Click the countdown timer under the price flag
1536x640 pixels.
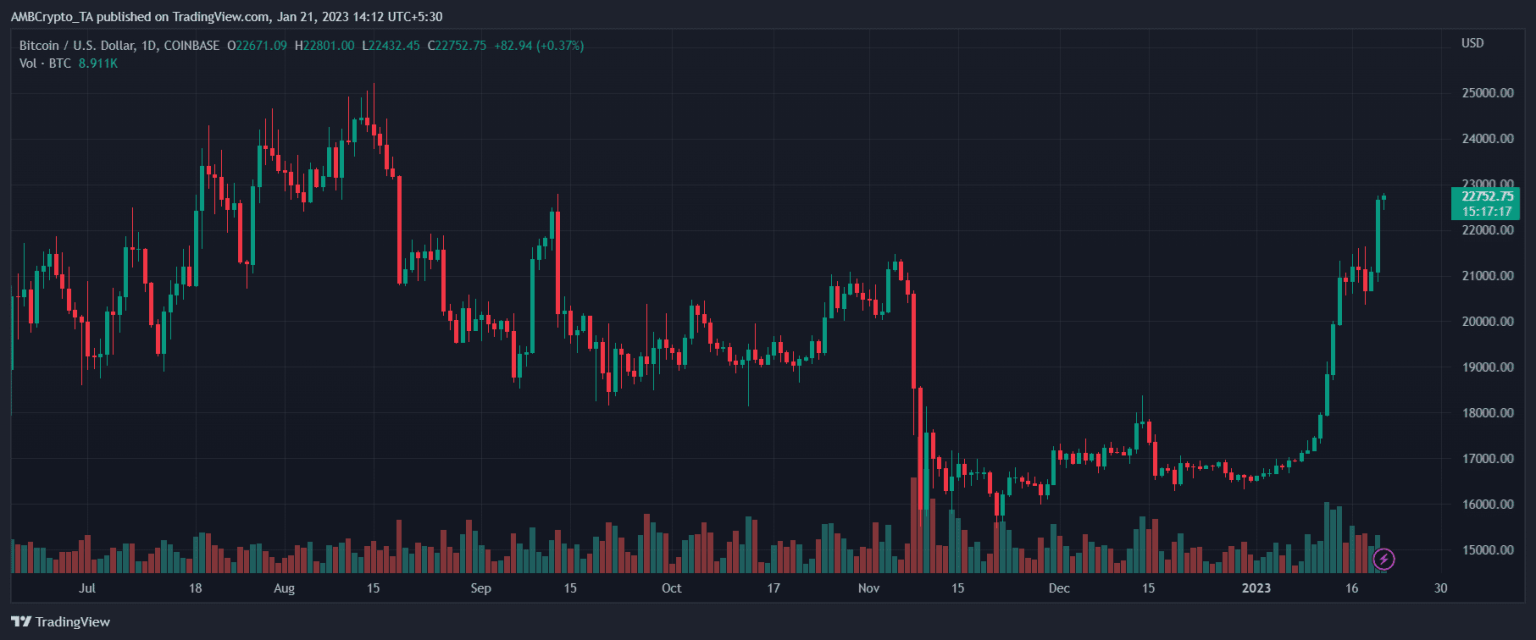click(1485, 211)
